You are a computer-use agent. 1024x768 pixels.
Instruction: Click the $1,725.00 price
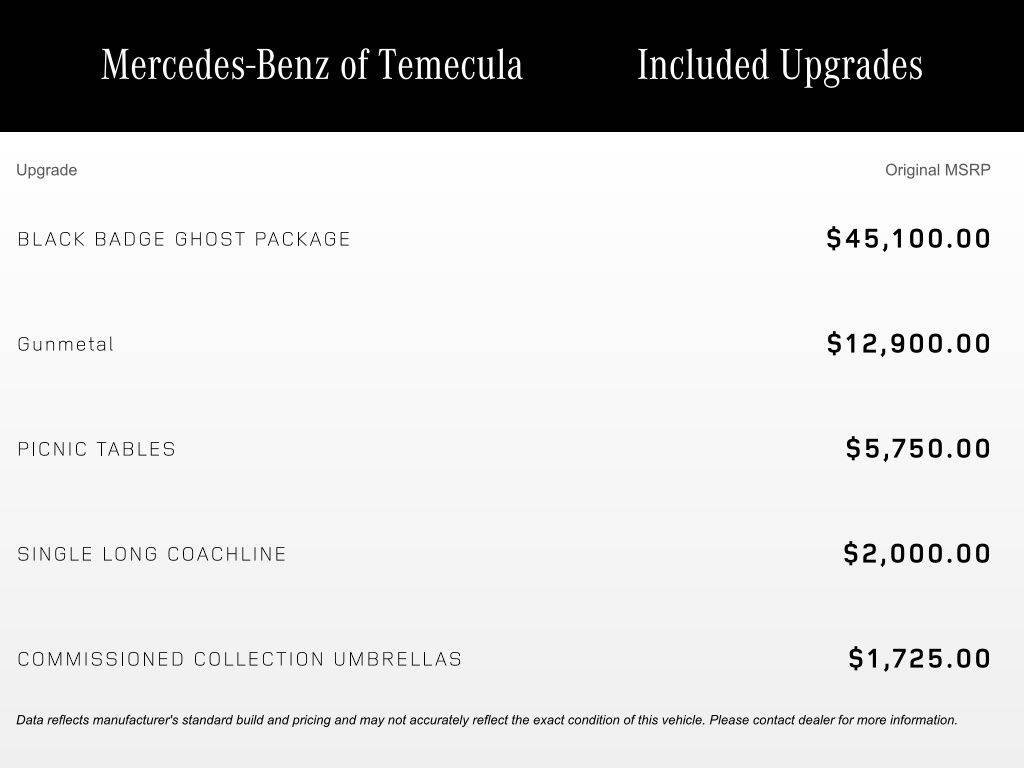920,658
